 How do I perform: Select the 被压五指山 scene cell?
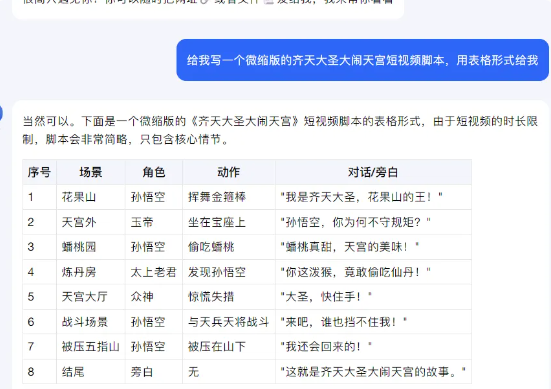coord(91,347)
